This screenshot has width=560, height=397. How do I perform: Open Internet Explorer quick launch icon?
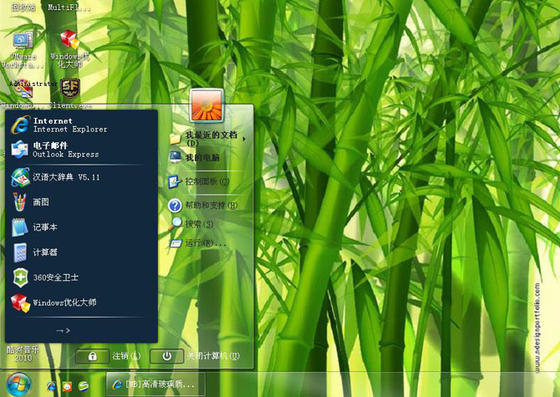(x=51, y=386)
